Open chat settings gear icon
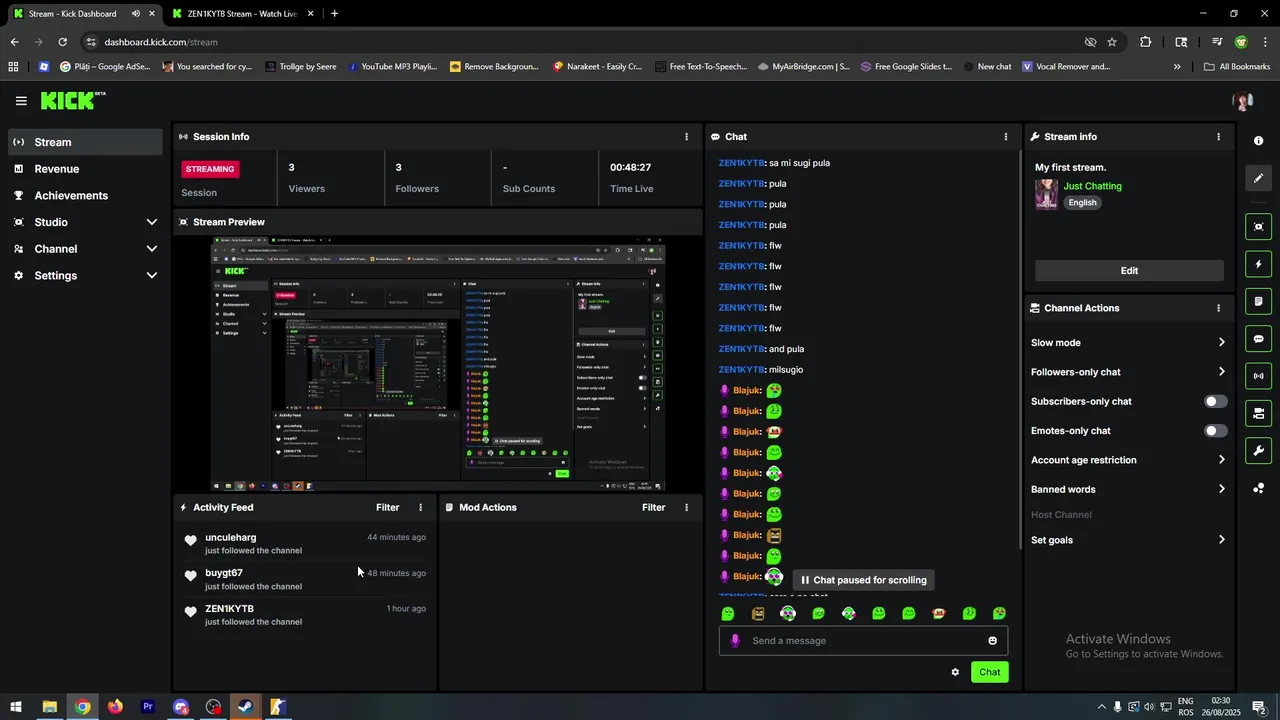 (x=955, y=672)
